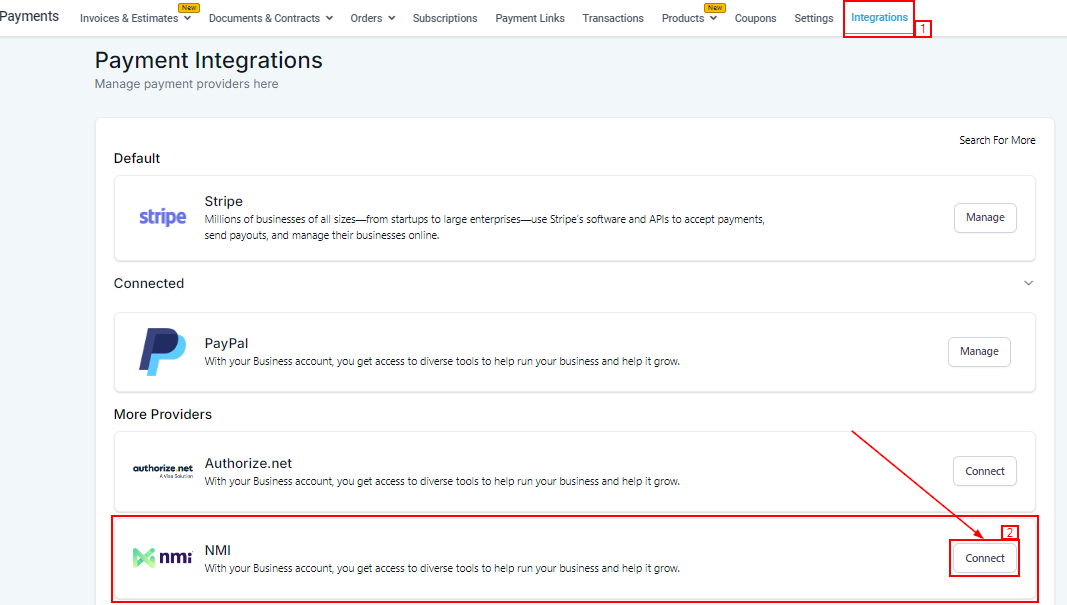This screenshot has height=605, width=1067.
Task: Go to the Settings tab
Action: click(813, 18)
